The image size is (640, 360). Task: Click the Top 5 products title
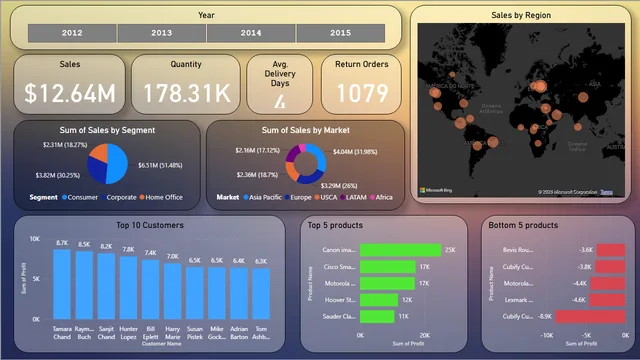point(335,225)
